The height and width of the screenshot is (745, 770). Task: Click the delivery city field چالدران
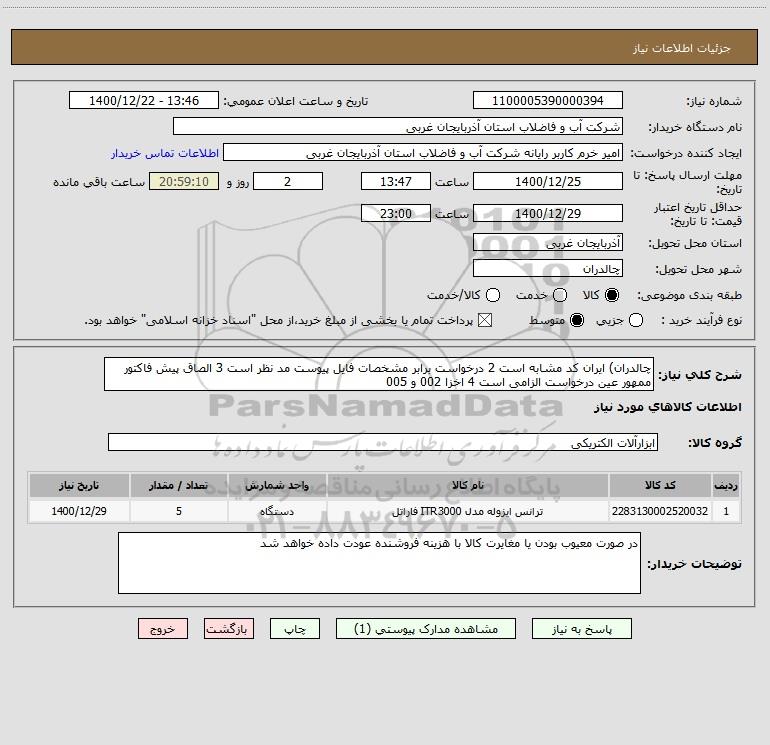tap(548, 269)
